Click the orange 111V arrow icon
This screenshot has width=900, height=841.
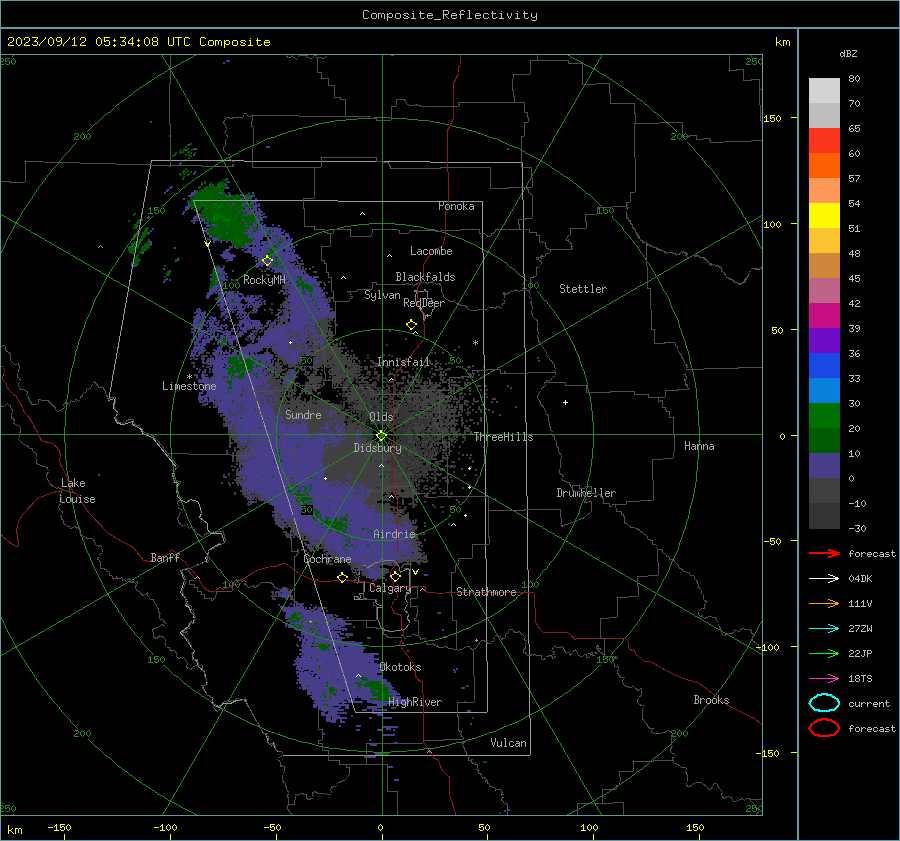pyautogui.click(x=824, y=603)
